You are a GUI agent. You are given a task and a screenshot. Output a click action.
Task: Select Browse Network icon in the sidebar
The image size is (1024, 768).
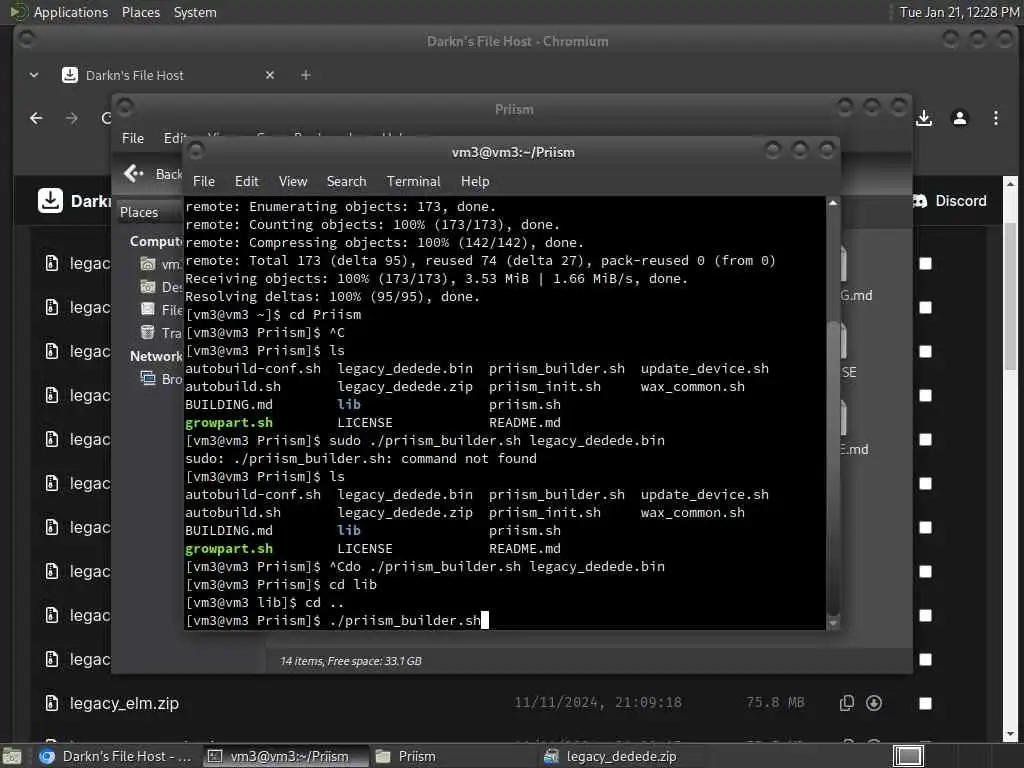(x=148, y=379)
